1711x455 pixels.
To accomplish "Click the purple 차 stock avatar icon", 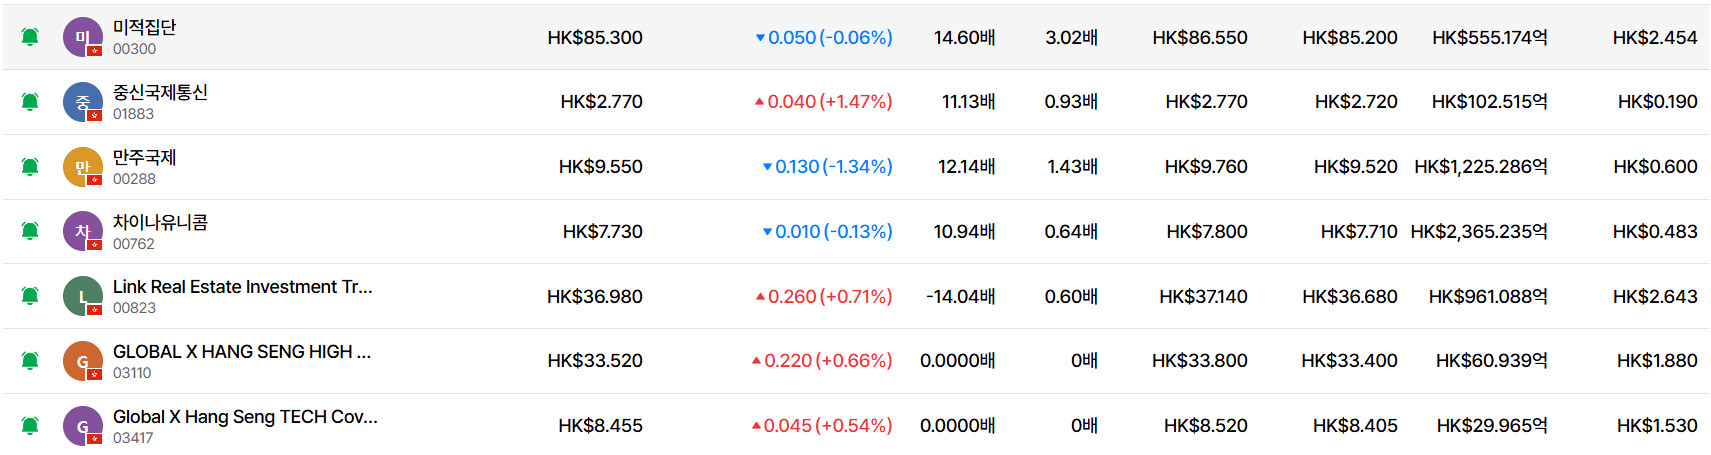I will pyautogui.click(x=83, y=231).
